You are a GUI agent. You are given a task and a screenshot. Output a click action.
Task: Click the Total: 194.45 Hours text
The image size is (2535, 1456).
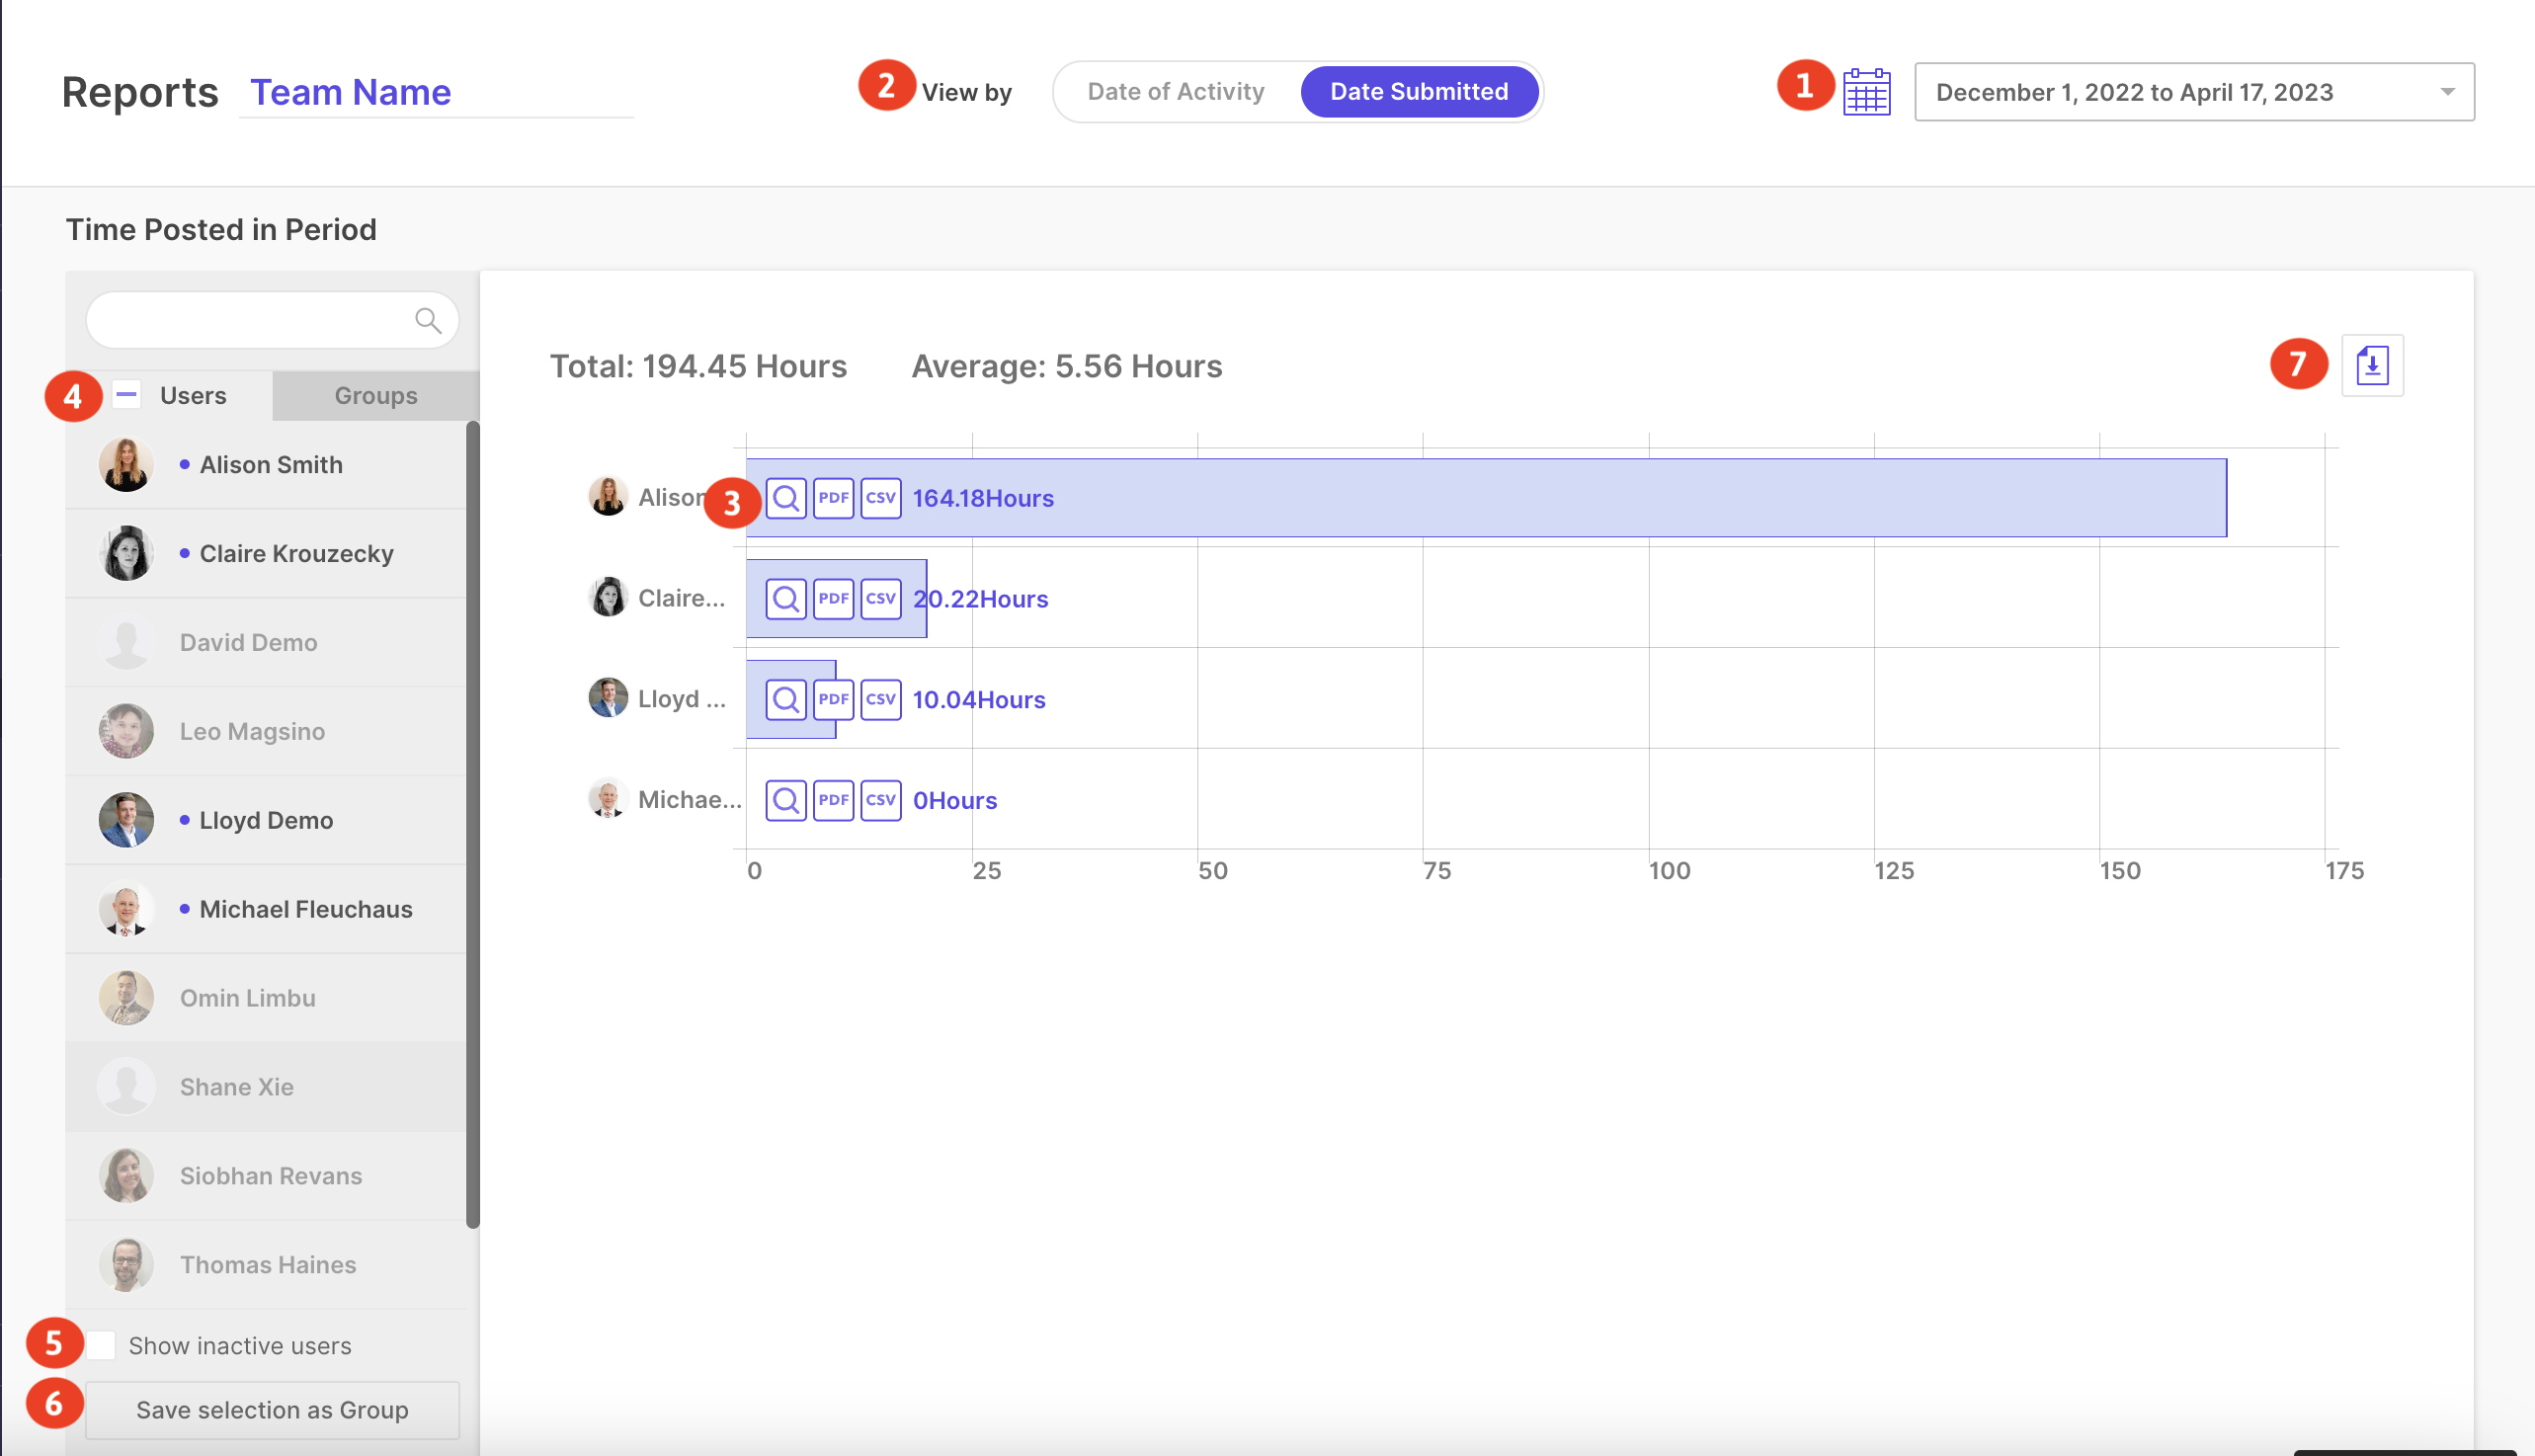tap(698, 366)
